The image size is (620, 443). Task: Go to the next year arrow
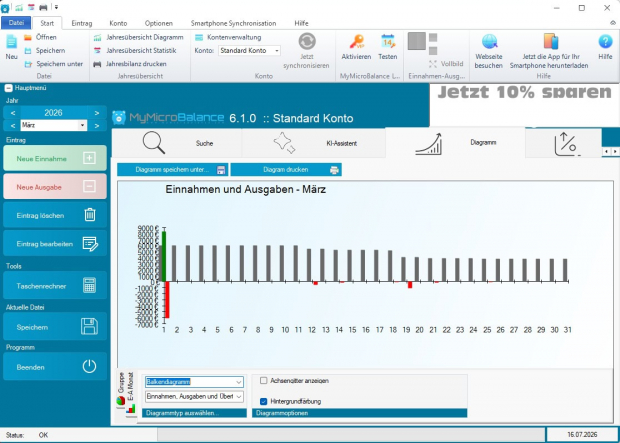coord(97,113)
